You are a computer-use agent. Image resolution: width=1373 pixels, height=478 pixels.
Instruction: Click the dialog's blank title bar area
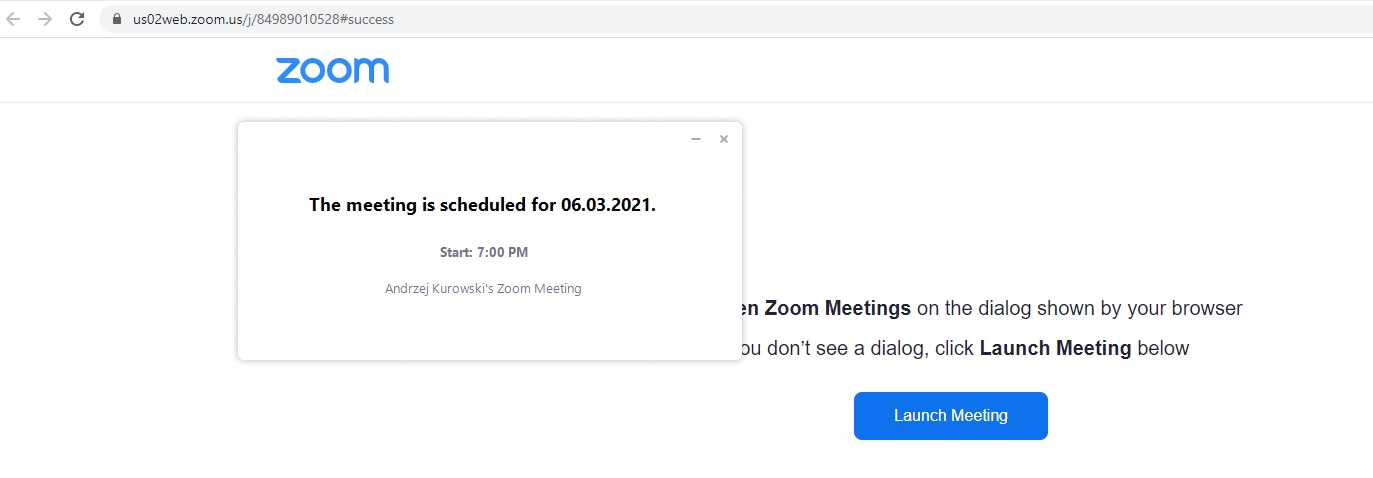tap(460, 139)
